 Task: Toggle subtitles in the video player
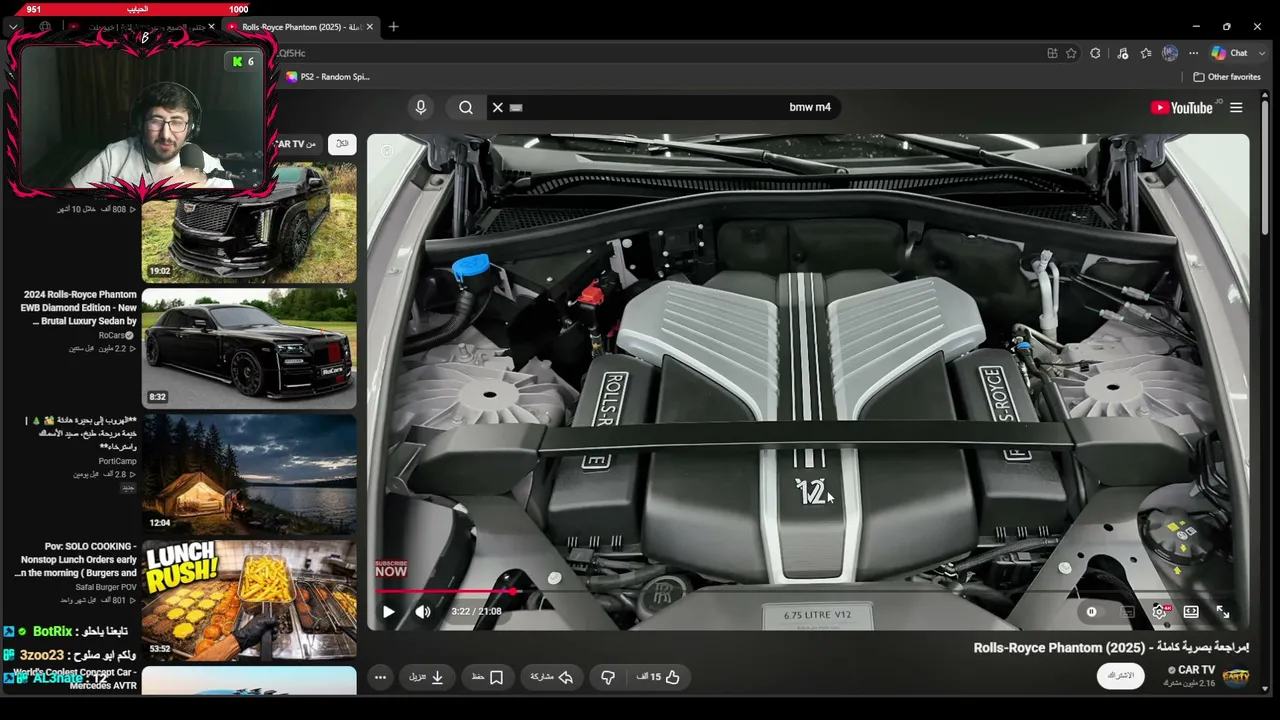click(1128, 612)
